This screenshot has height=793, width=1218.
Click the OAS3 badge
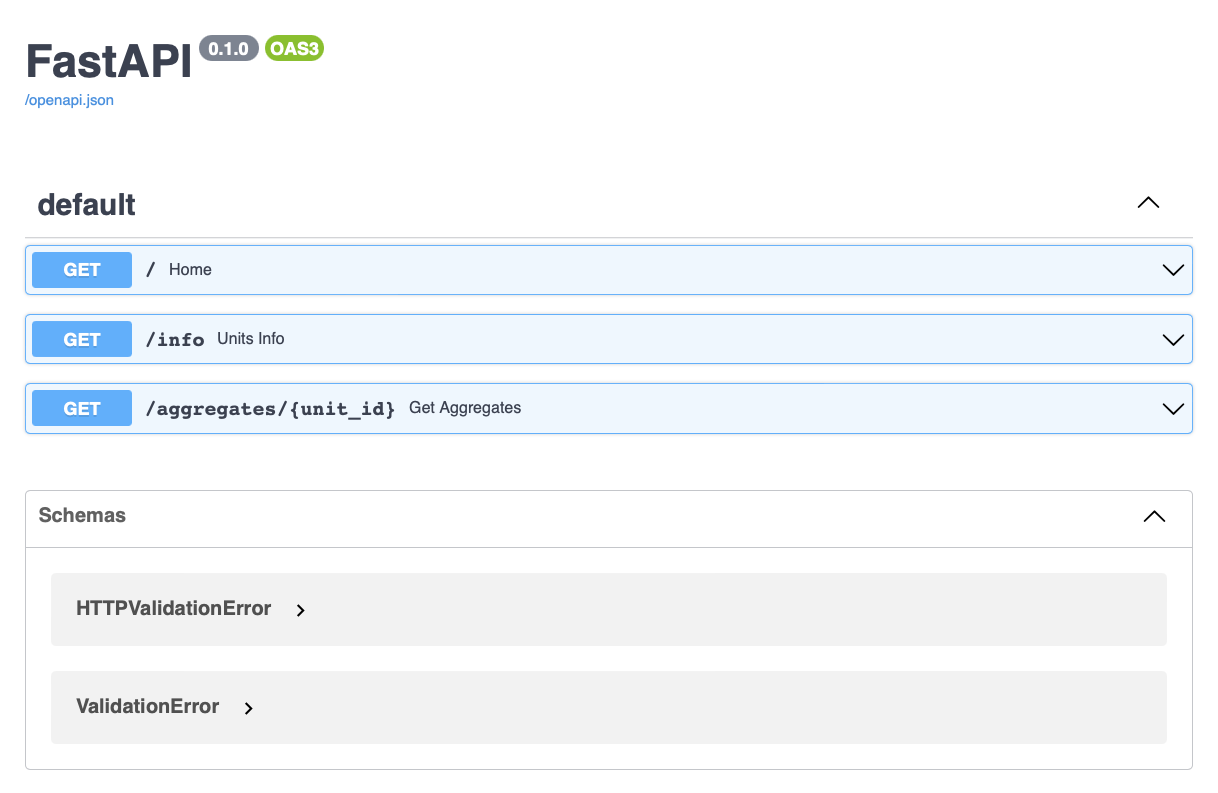[x=294, y=48]
